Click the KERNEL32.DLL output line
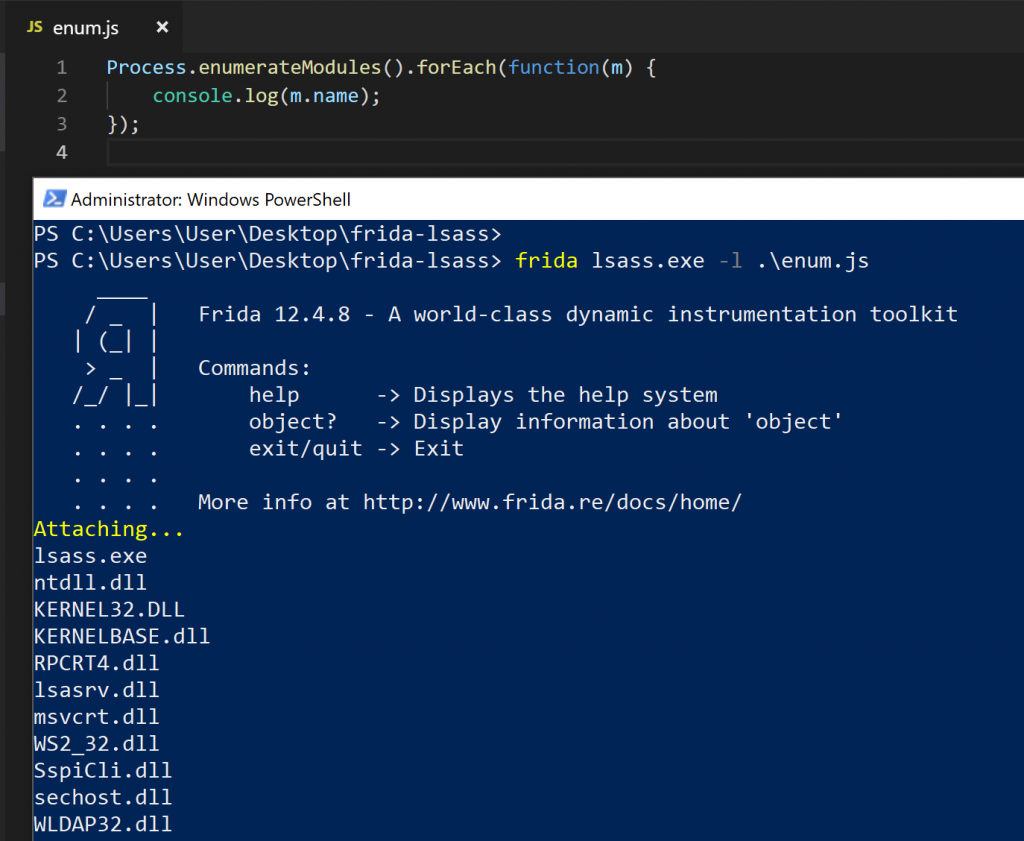Screen dimensions: 1024x841 (109, 609)
